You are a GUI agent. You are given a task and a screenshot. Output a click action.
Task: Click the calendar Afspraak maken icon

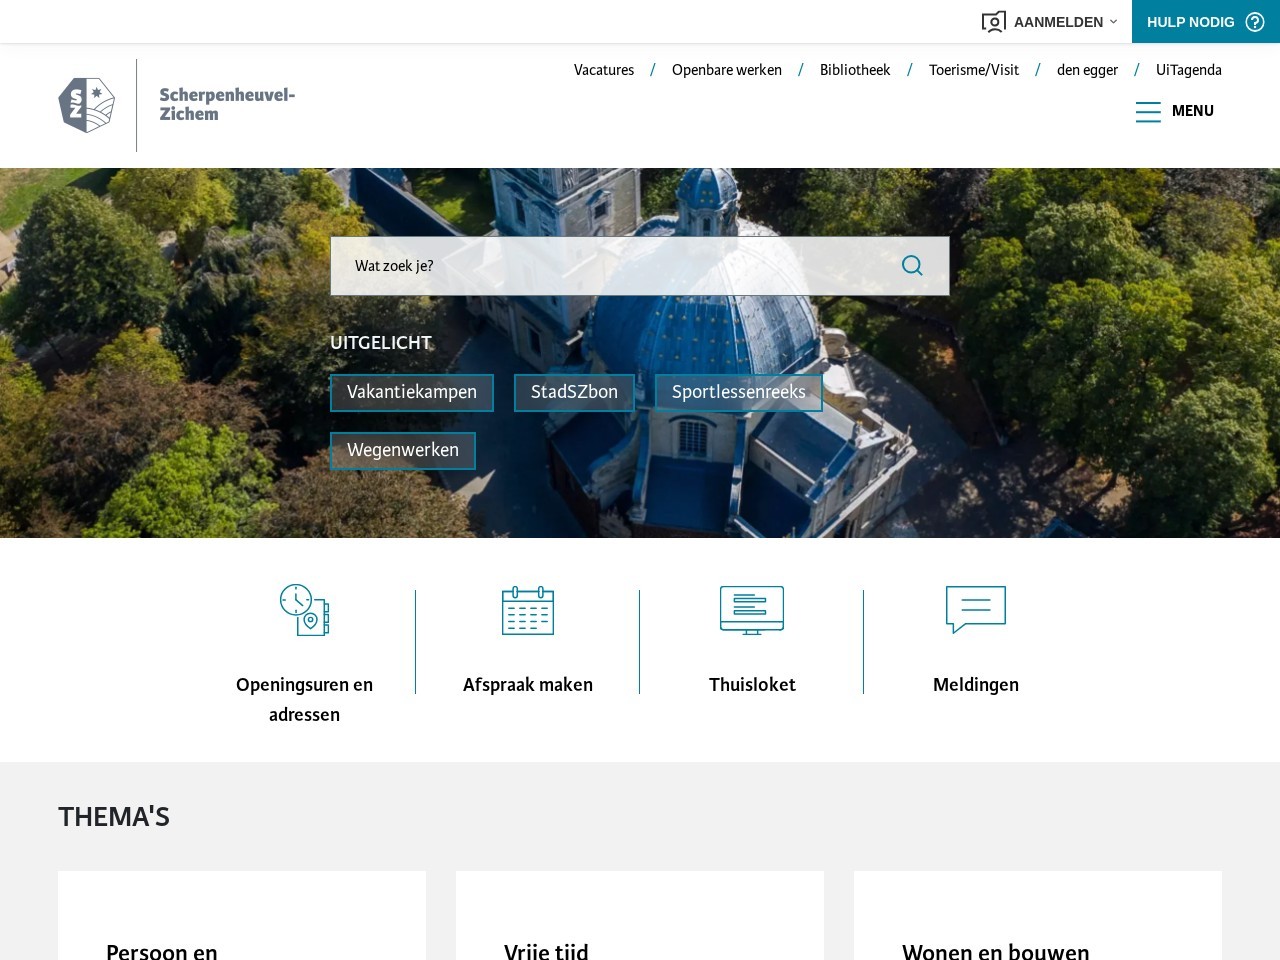[x=528, y=610]
